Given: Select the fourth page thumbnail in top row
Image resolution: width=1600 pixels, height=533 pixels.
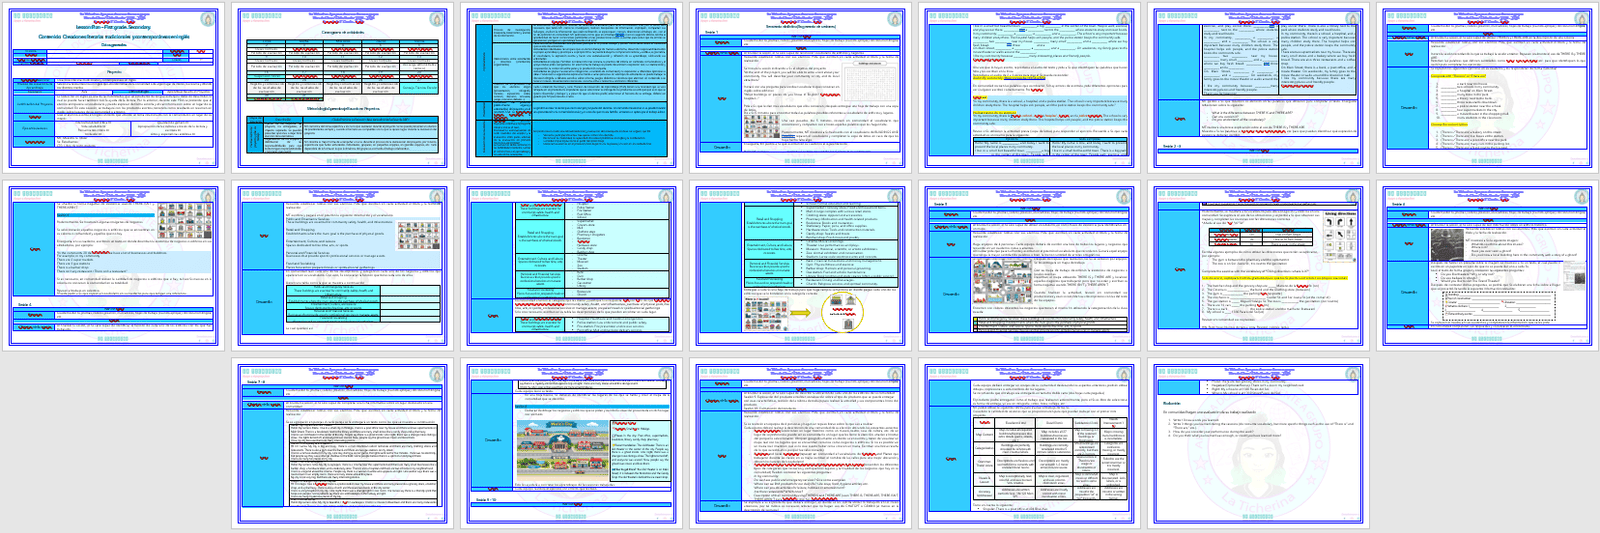Looking at the screenshot, I should (800, 87).
